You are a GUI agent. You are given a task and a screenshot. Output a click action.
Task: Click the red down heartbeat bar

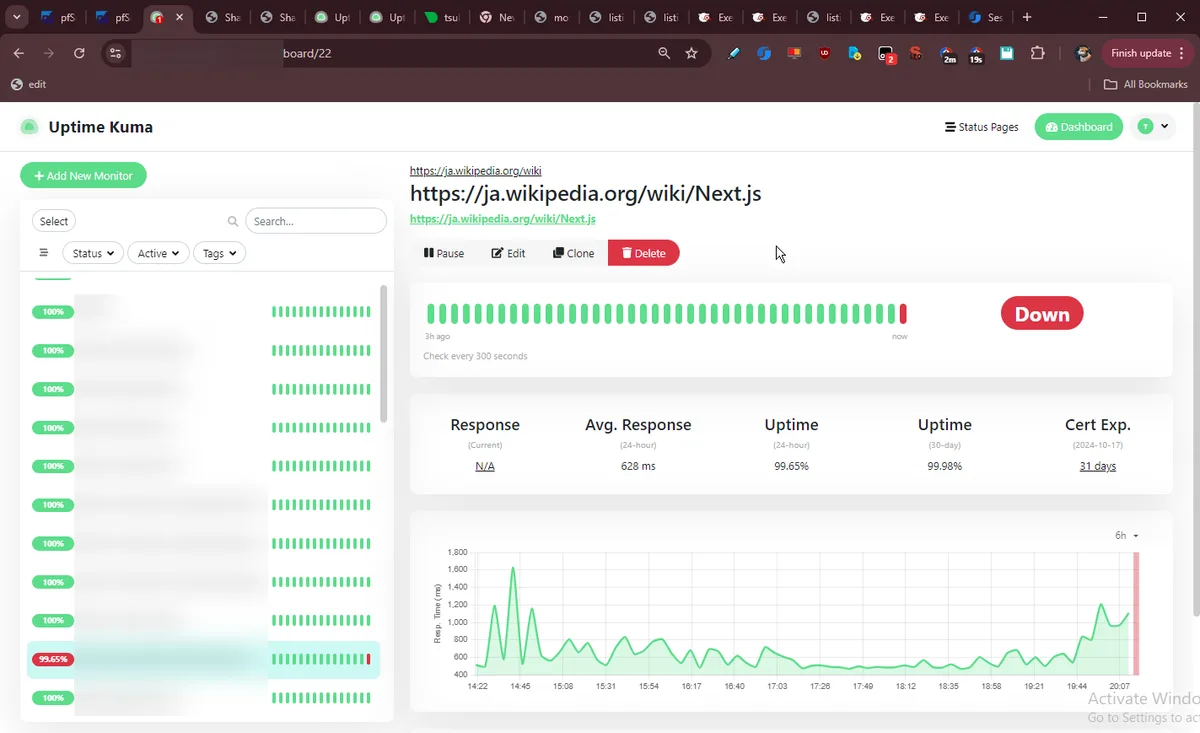pyautogui.click(x=903, y=314)
